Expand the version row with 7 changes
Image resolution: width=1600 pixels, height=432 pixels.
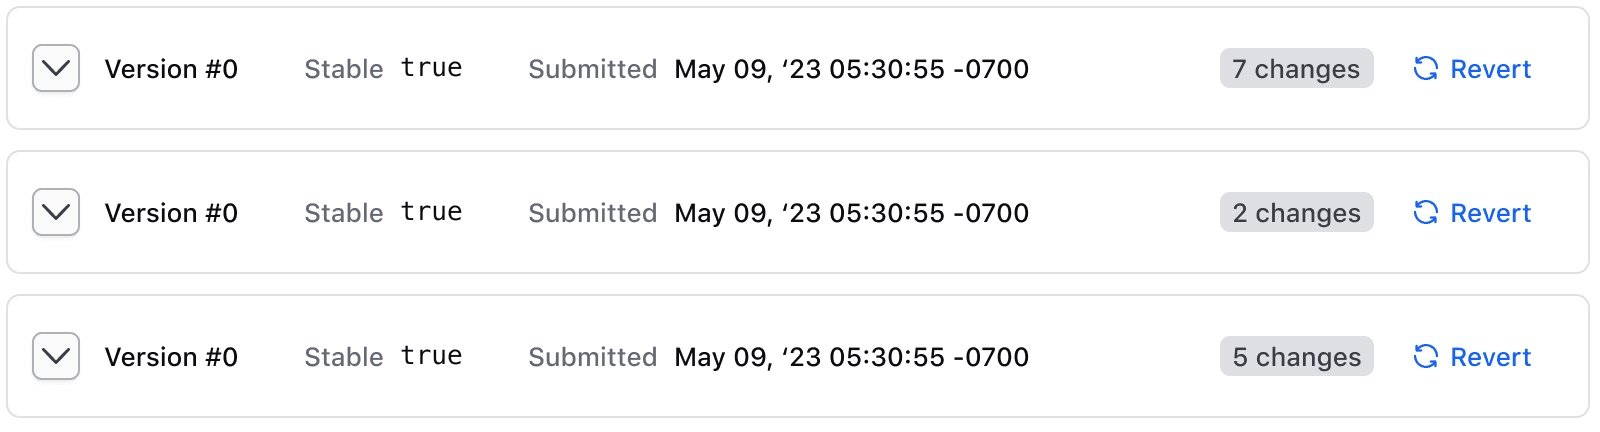tap(56, 68)
